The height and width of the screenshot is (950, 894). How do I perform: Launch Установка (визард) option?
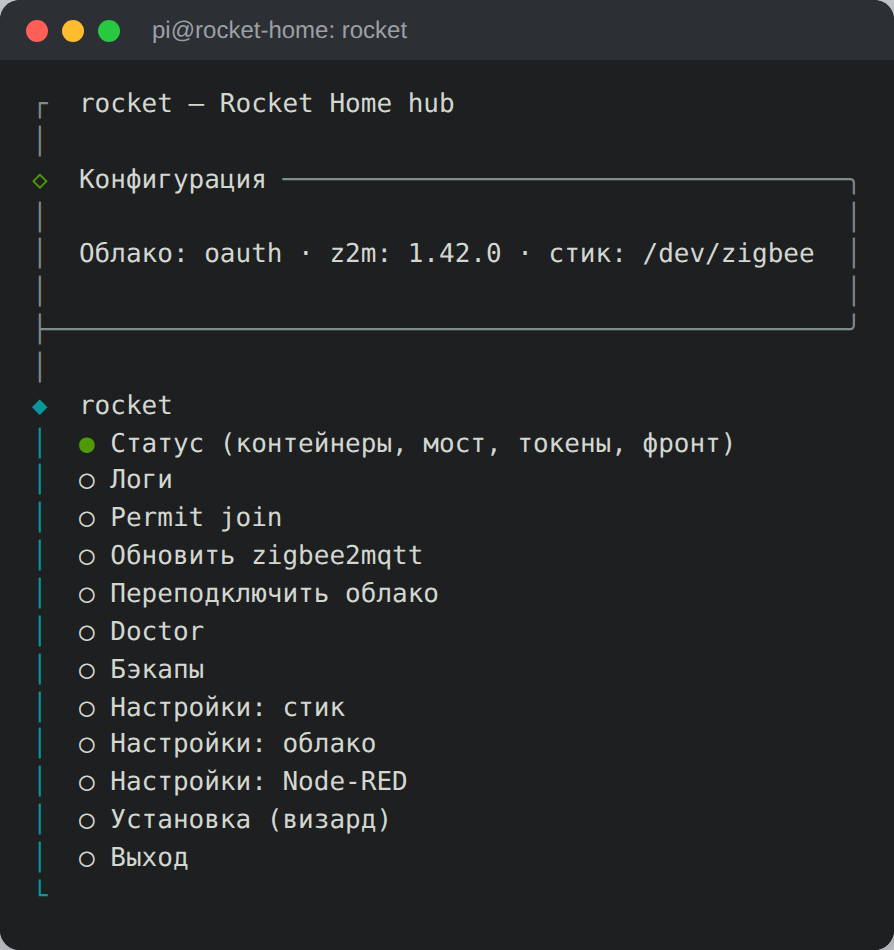[235, 820]
